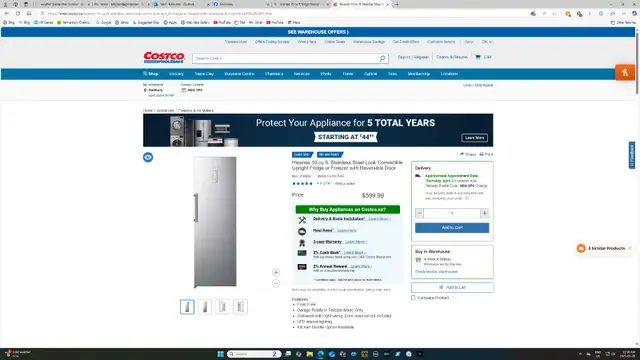The width and height of the screenshot is (640, 360).
Task: Click the blue circular view icon left of product image
Action: [x=148, y=157]
